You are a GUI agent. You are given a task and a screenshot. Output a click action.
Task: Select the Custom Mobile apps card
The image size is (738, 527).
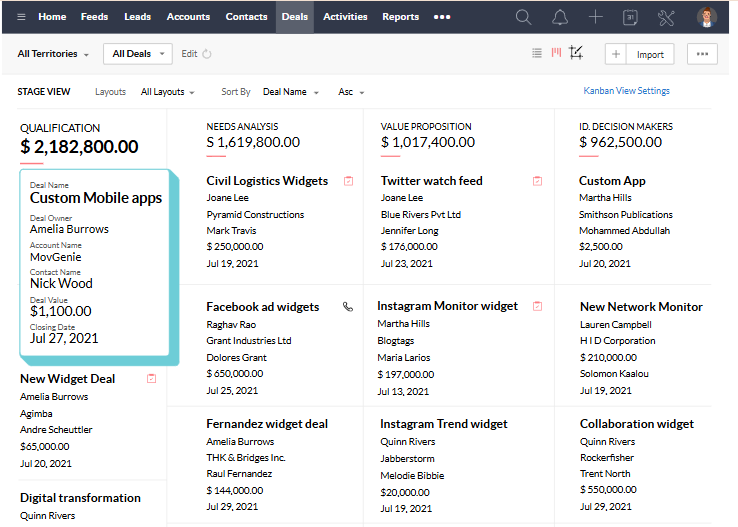click(95, 263)
